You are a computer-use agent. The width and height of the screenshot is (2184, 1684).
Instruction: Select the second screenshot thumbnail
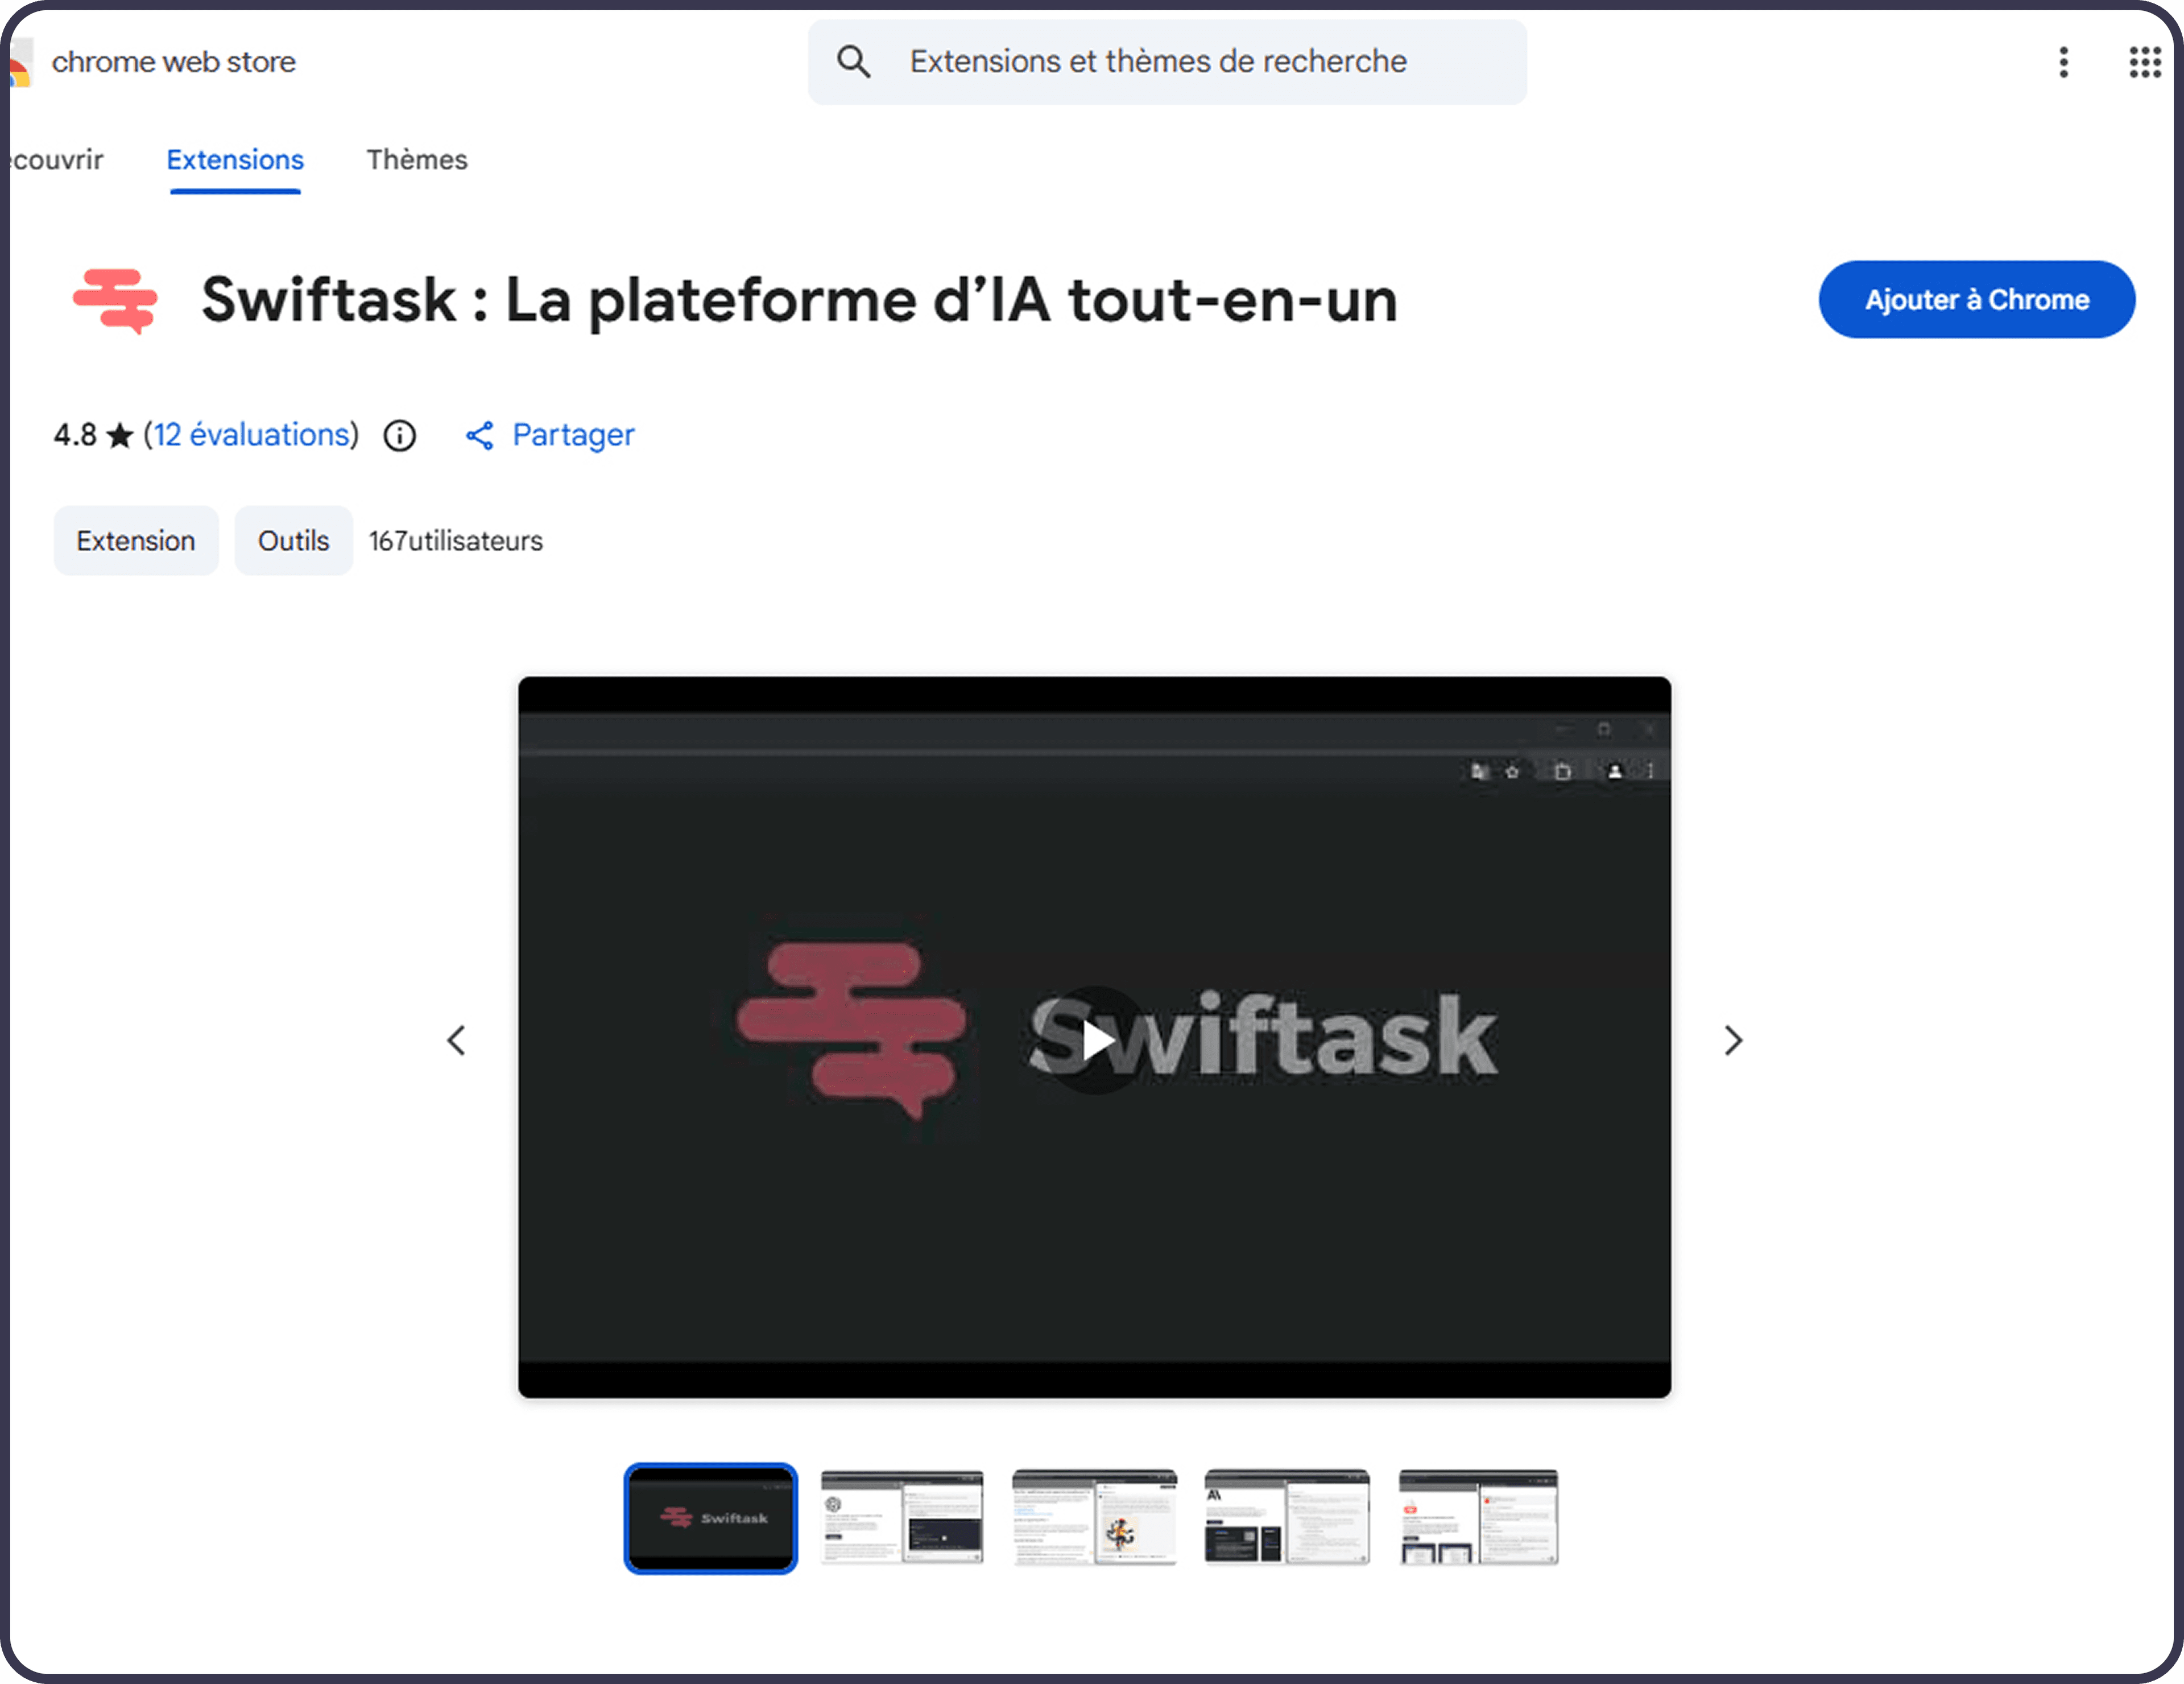pos(902,1517)
